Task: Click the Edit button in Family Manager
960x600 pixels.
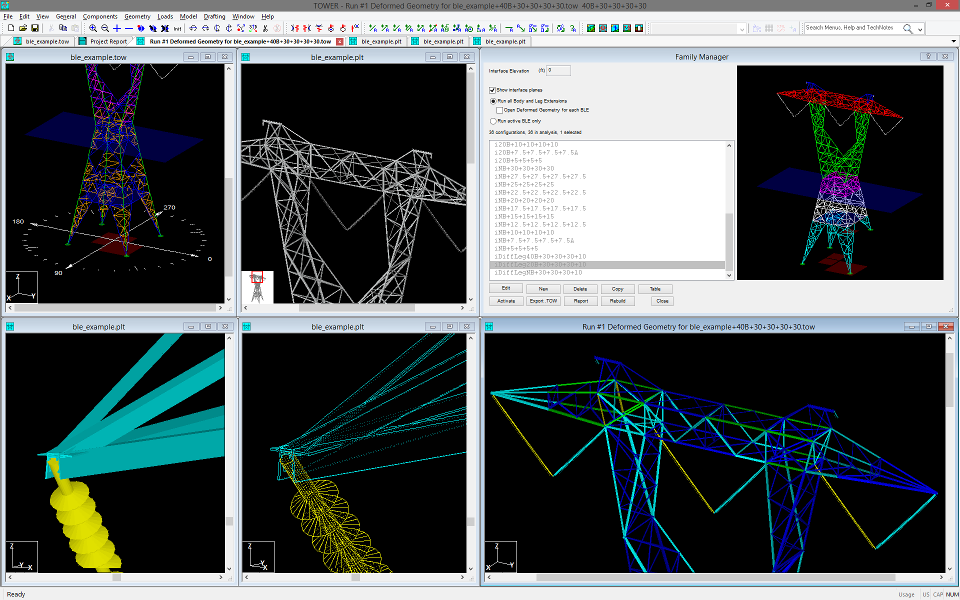Action: [x=506, y=288]
